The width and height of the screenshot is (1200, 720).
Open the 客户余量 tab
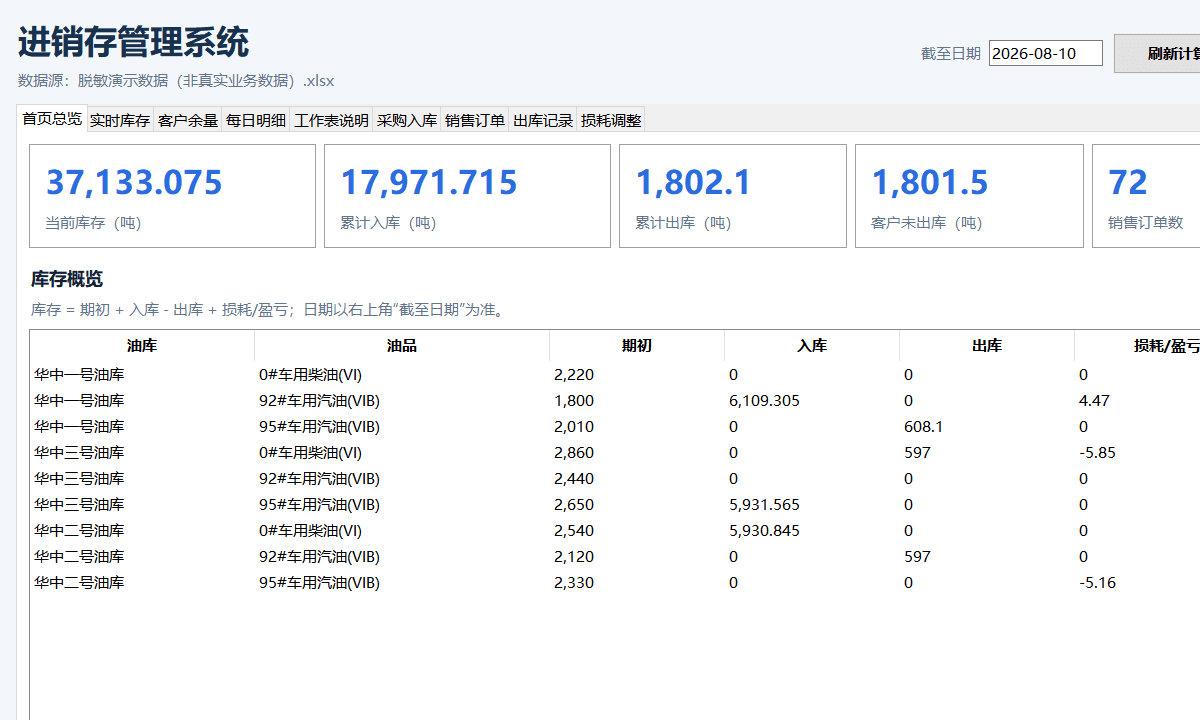point(188,121)
